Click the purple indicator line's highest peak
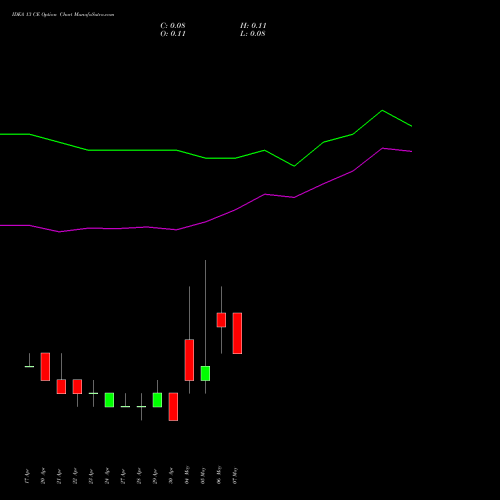500x500 pixels. [383, 148]
